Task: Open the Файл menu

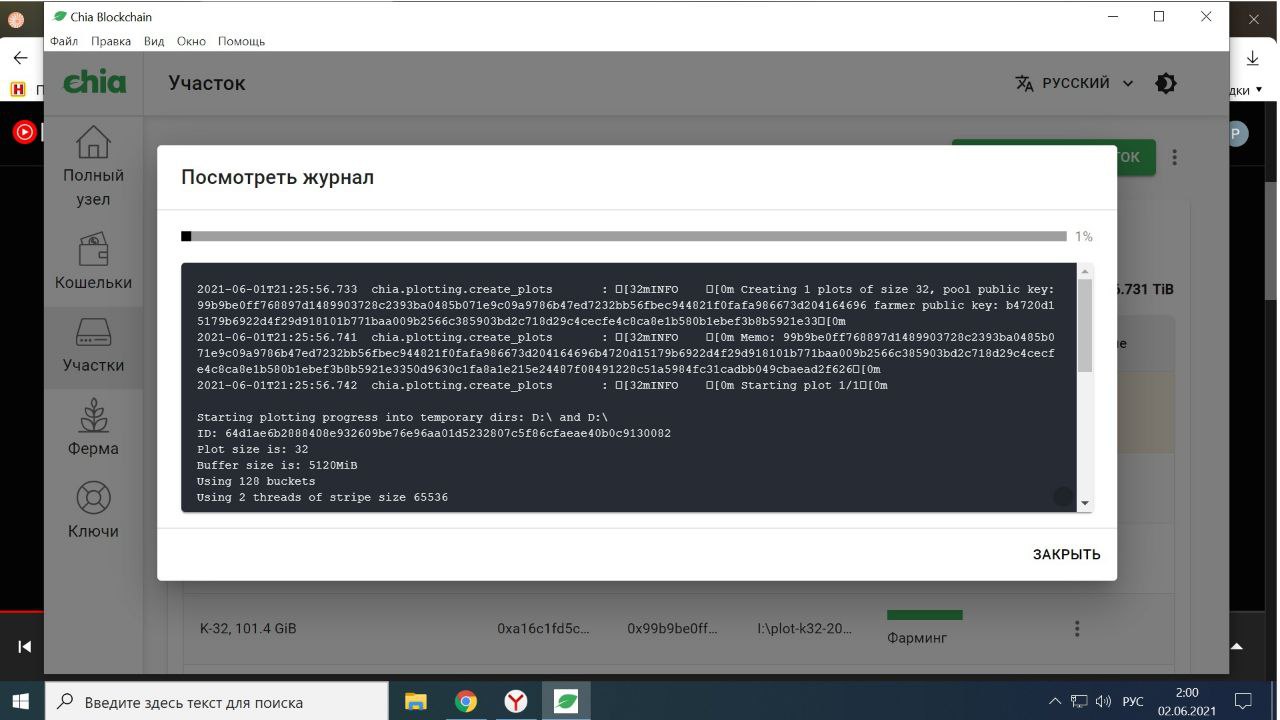Action: click(x=63, y=41)
